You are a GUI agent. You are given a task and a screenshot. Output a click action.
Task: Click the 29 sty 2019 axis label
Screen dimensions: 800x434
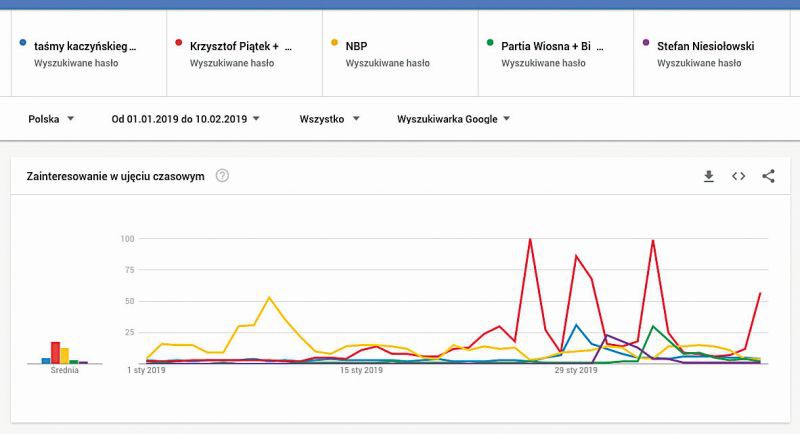pyautogui.click(x=576, y=371)
